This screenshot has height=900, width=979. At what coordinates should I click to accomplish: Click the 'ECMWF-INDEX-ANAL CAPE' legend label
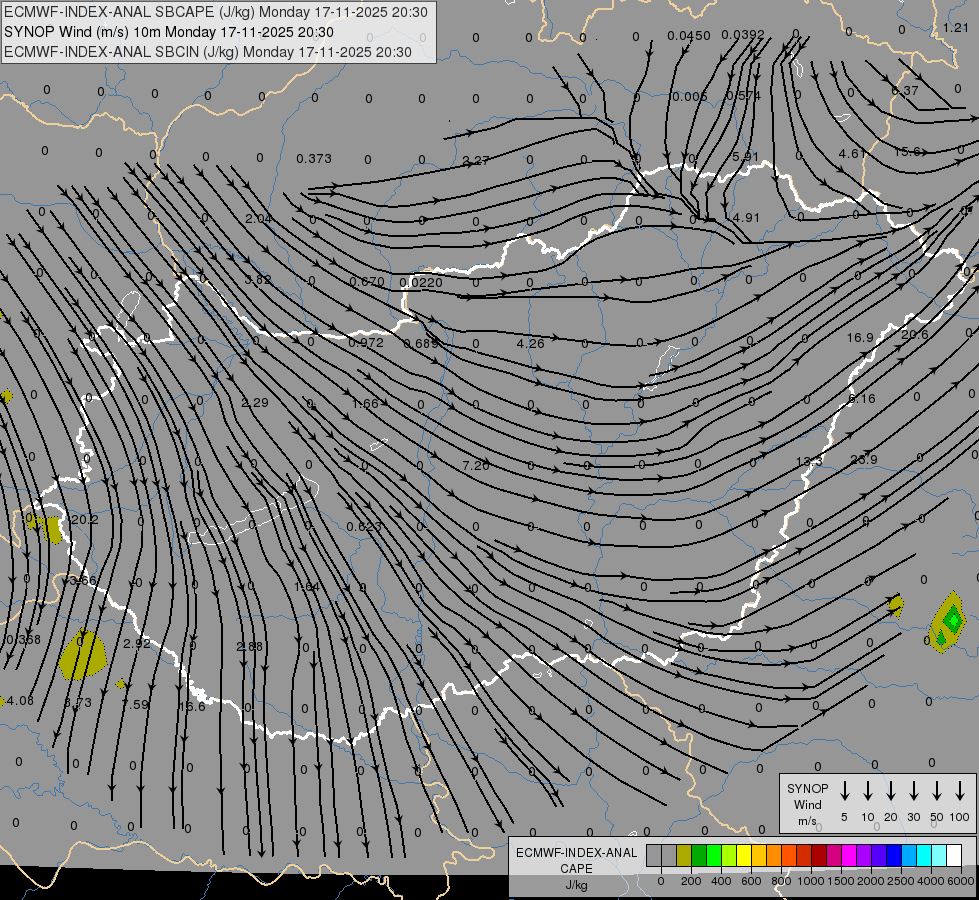point(576,861)
